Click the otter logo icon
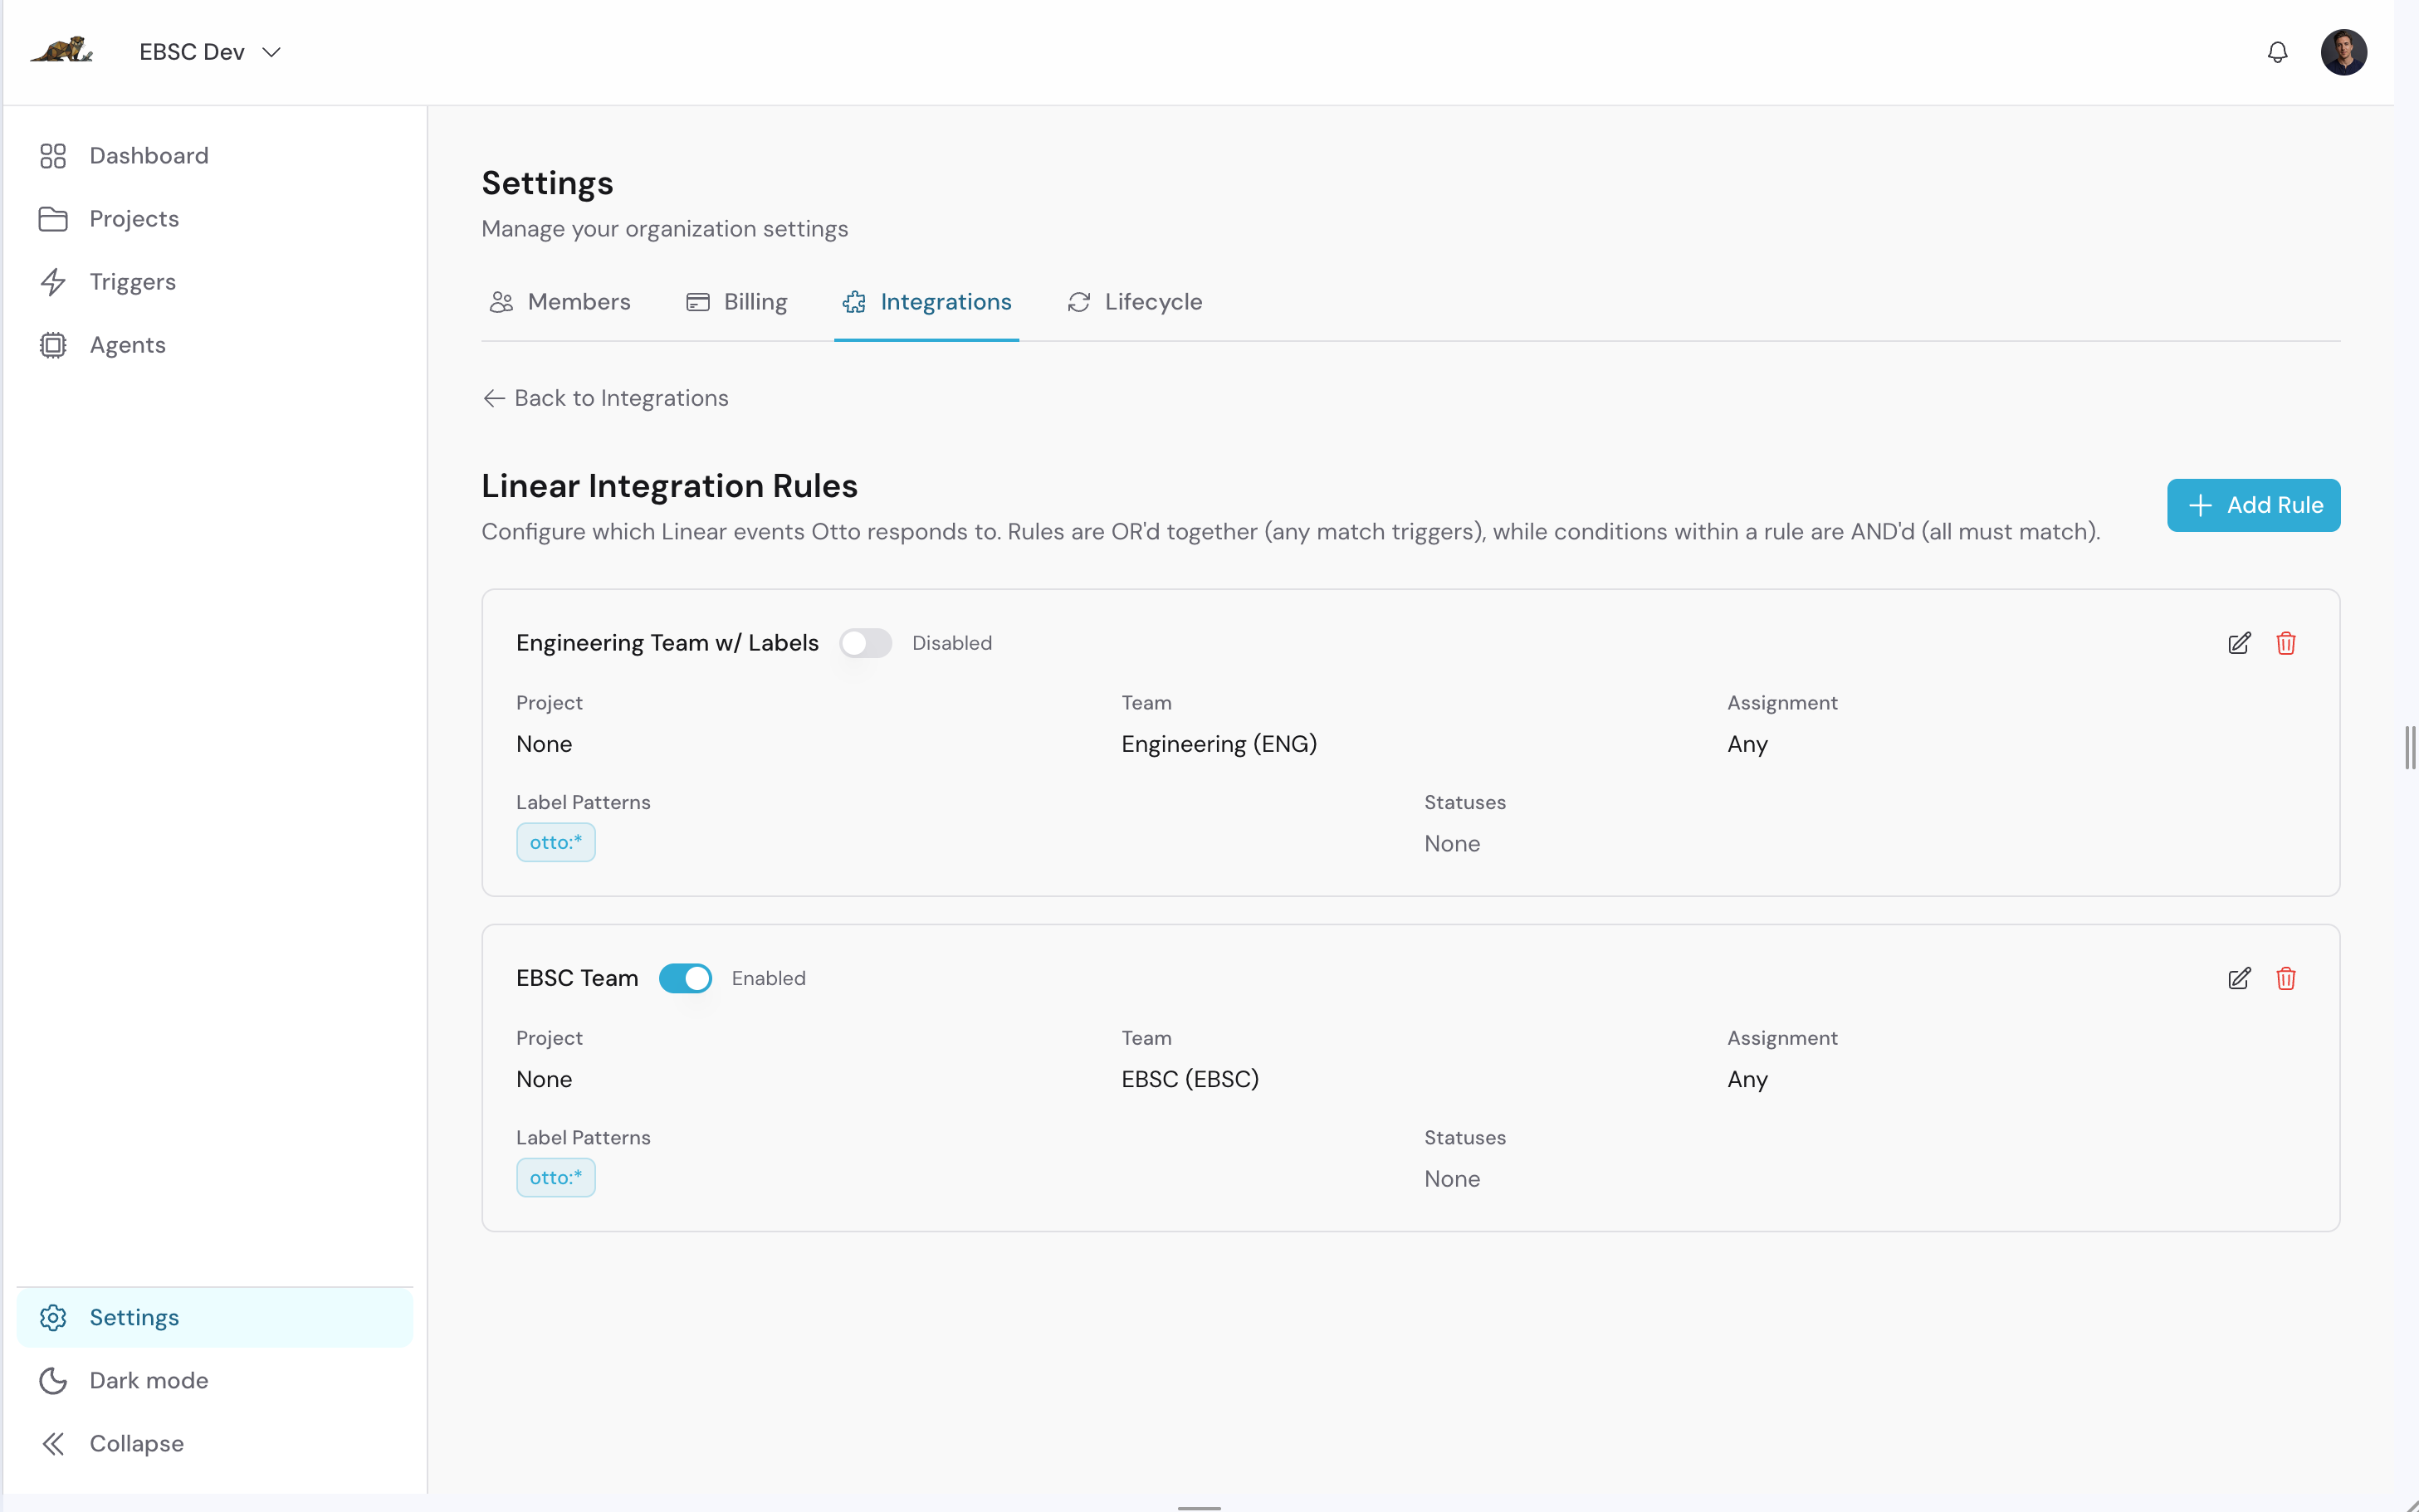The image size is (2419, 1512). [x=62, y=50]
